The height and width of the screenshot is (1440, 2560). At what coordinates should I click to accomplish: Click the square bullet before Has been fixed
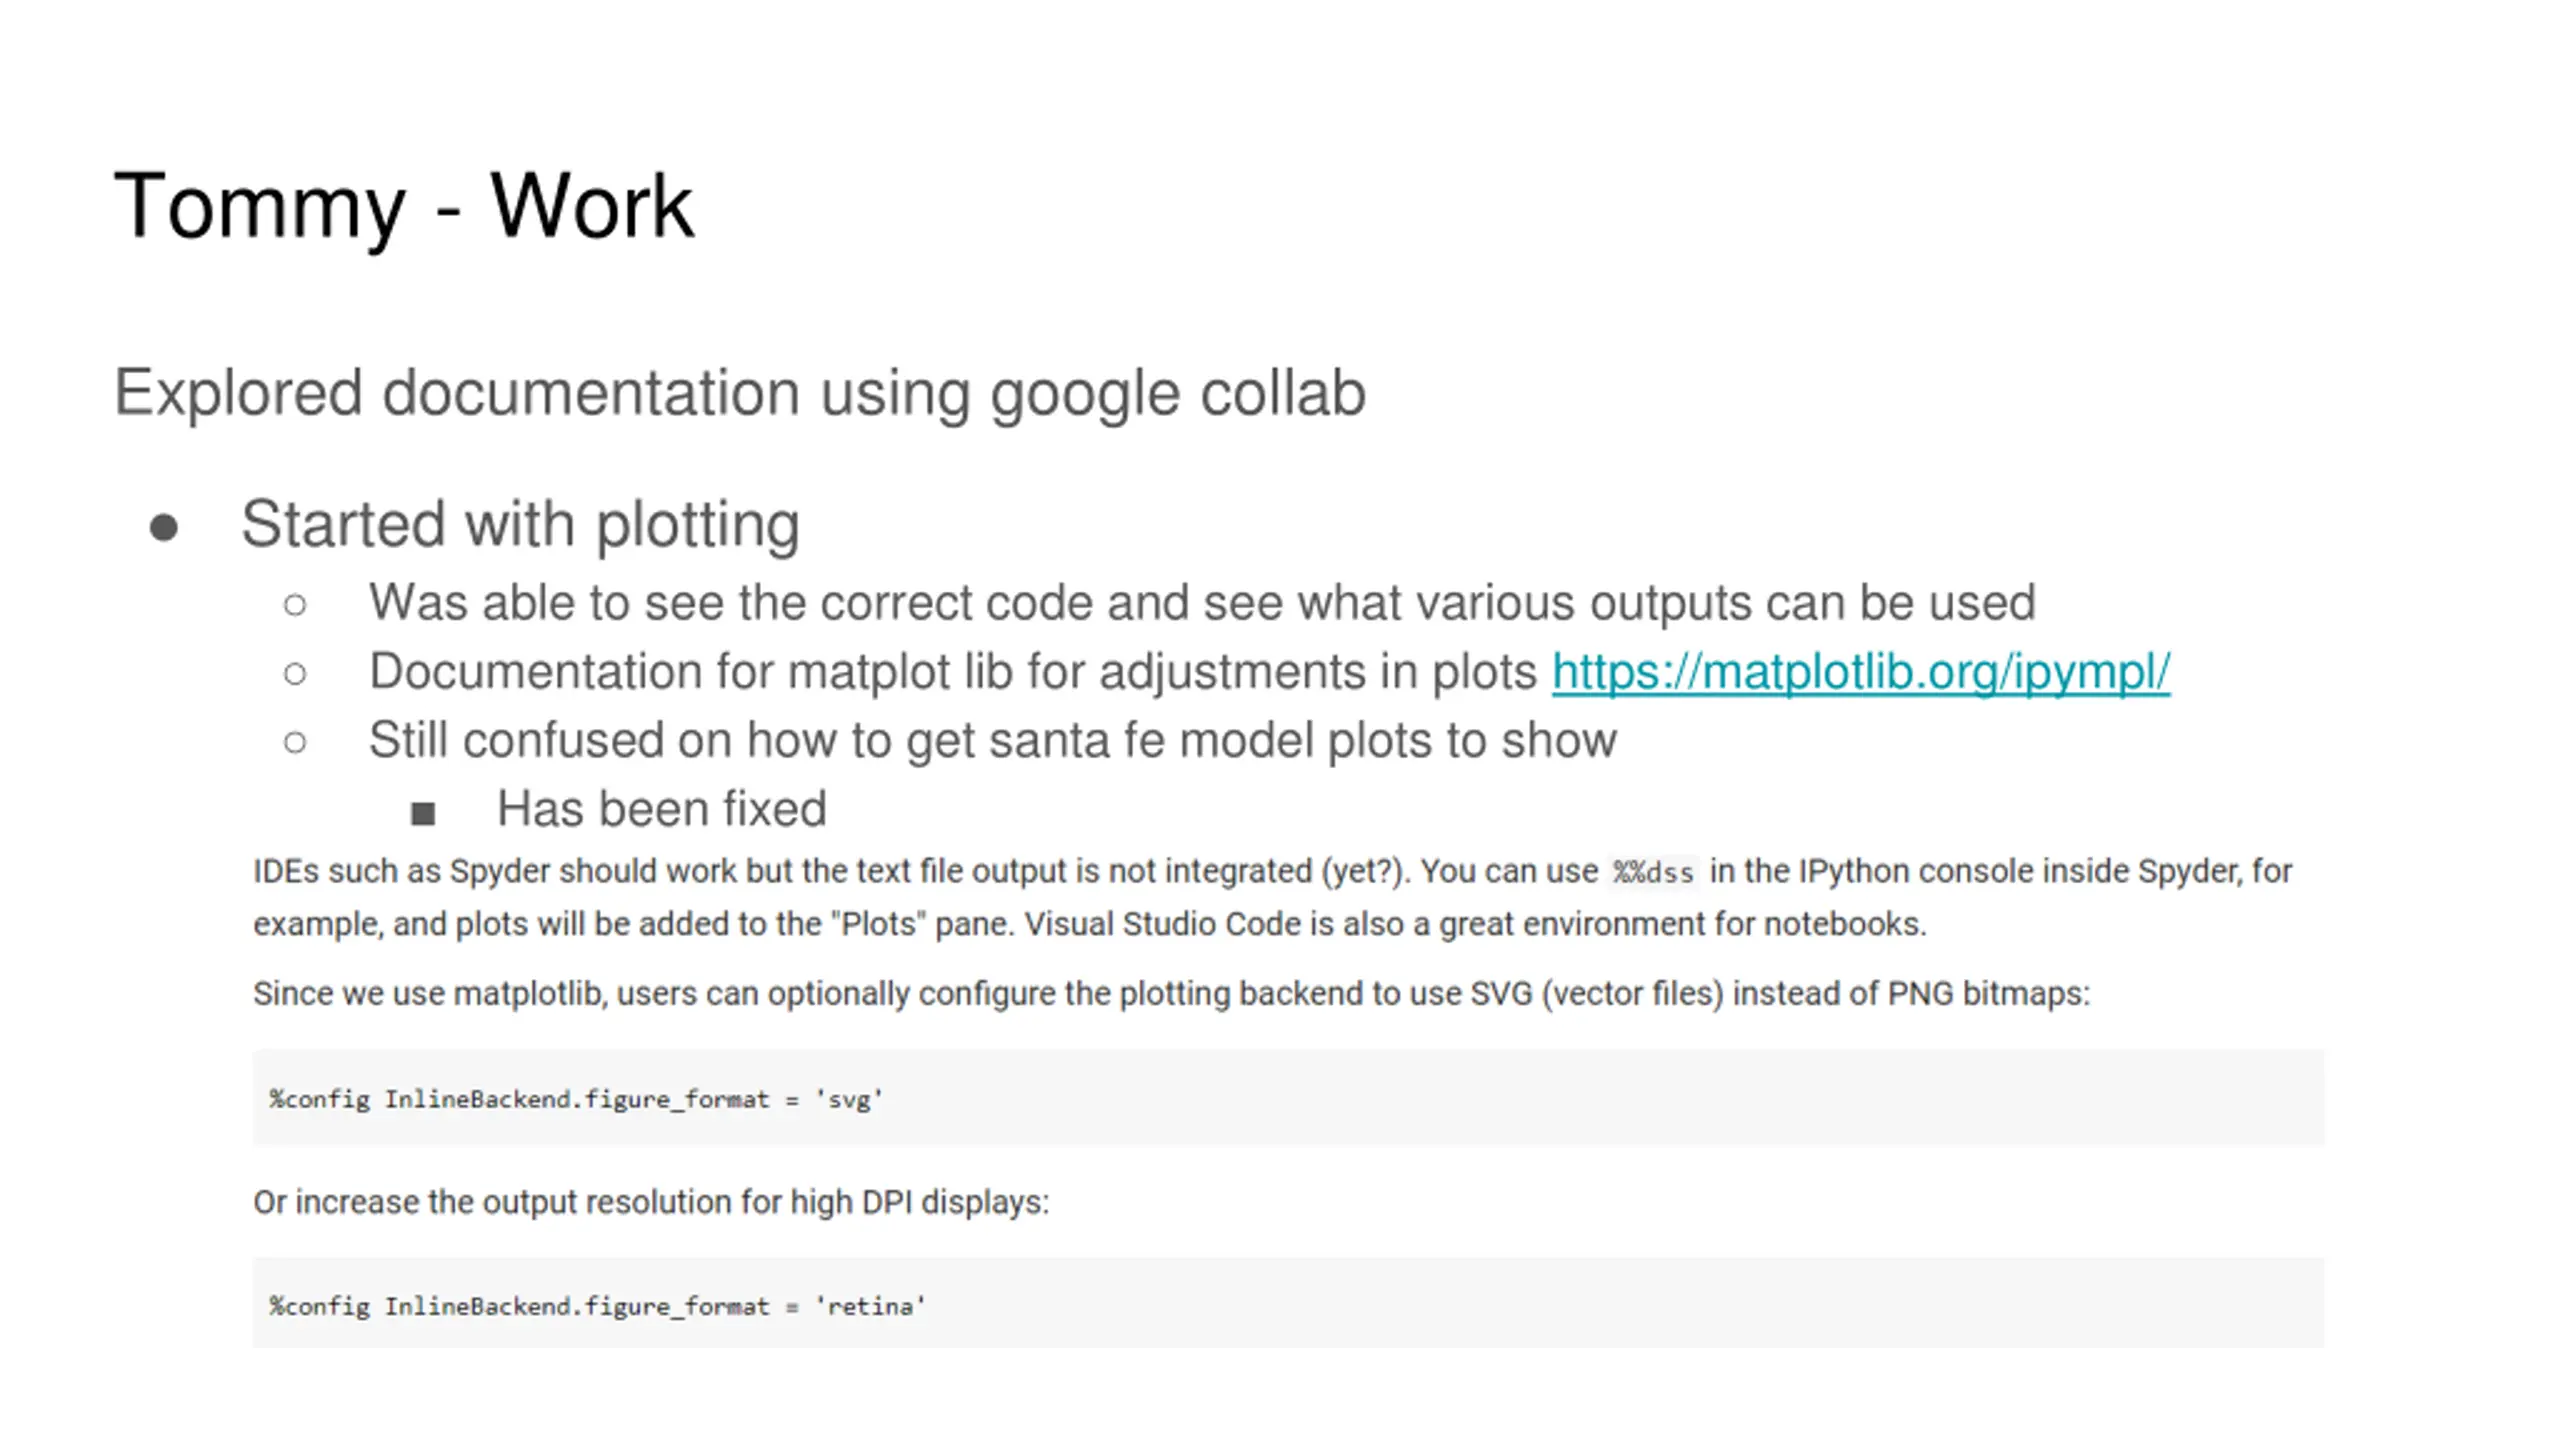pos(423,813)
